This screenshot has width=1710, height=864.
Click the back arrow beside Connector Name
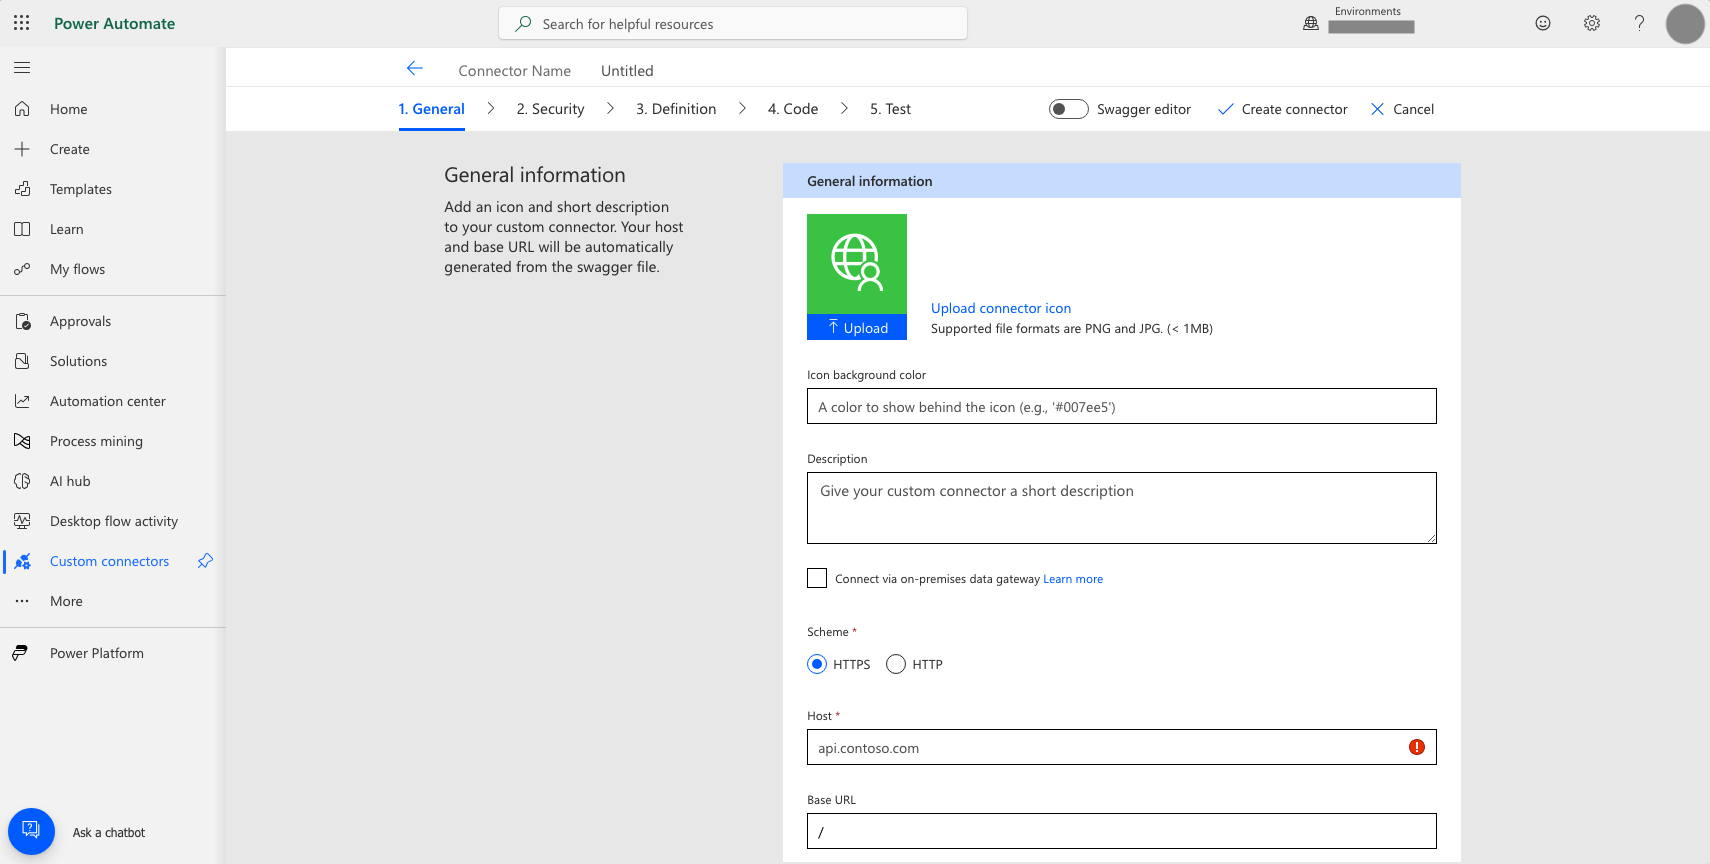tap(415, 69)
